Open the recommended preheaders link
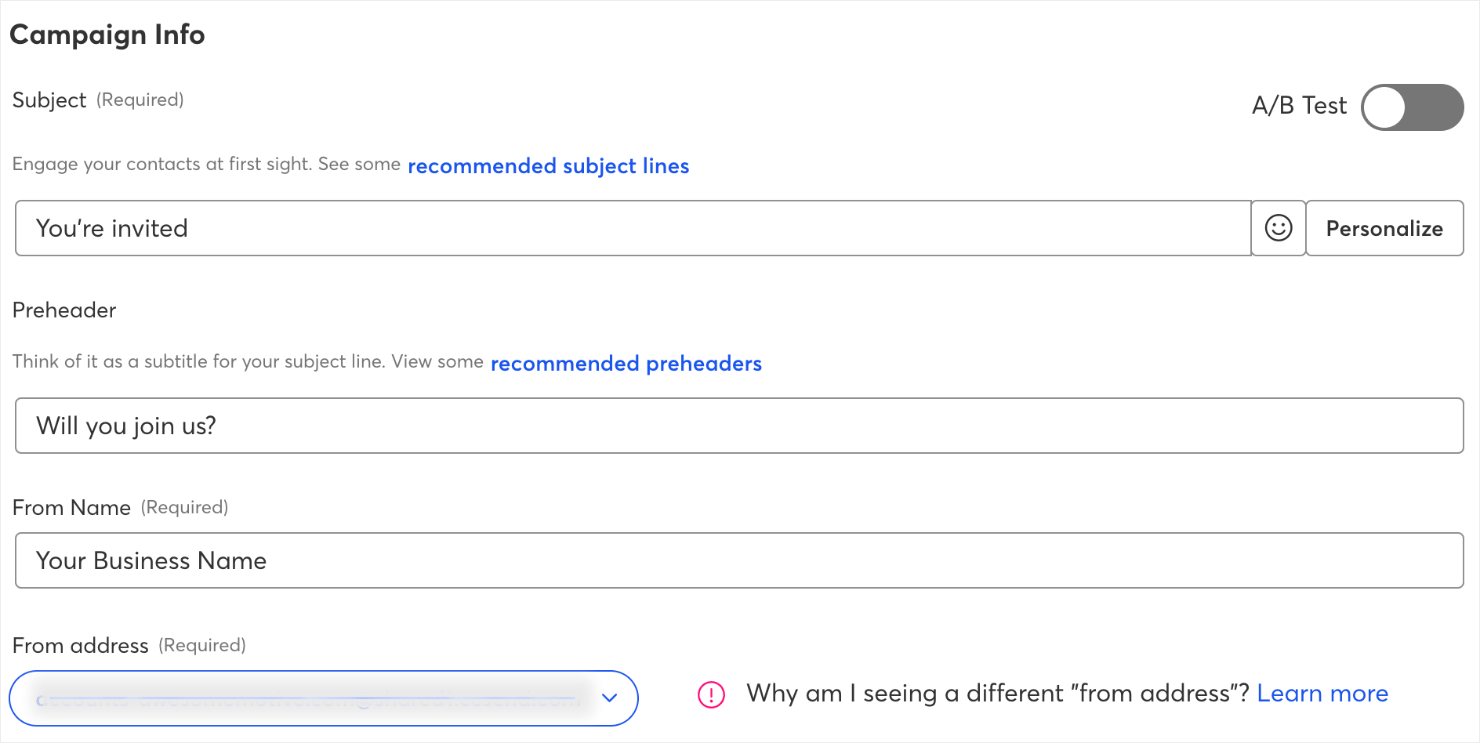The height and width of the screenshot is (743, 1480). pyautogui.click(x=626, y=364)
